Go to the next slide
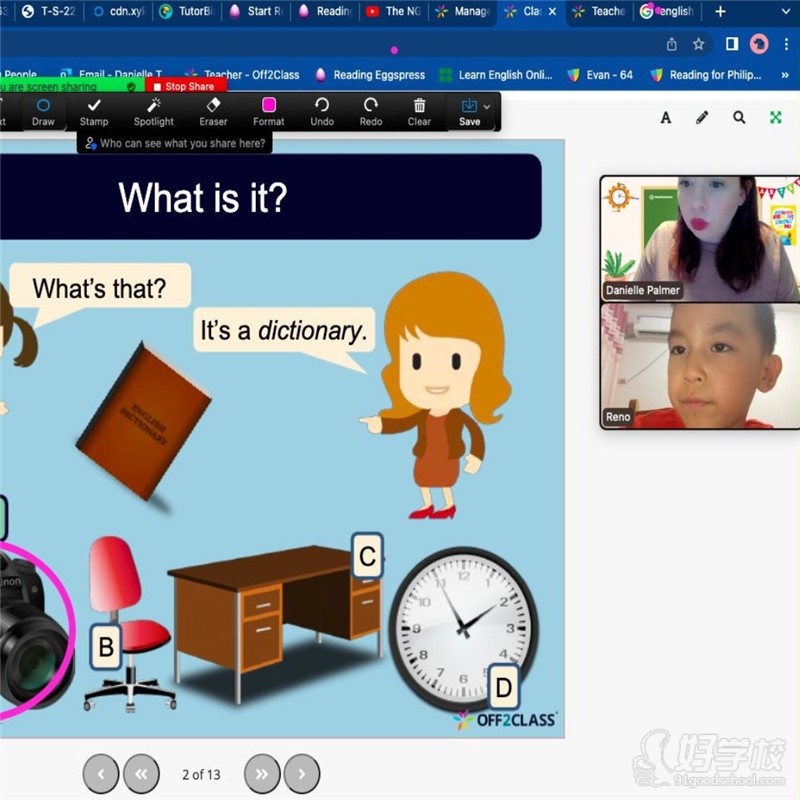 [x=302, y=773]
